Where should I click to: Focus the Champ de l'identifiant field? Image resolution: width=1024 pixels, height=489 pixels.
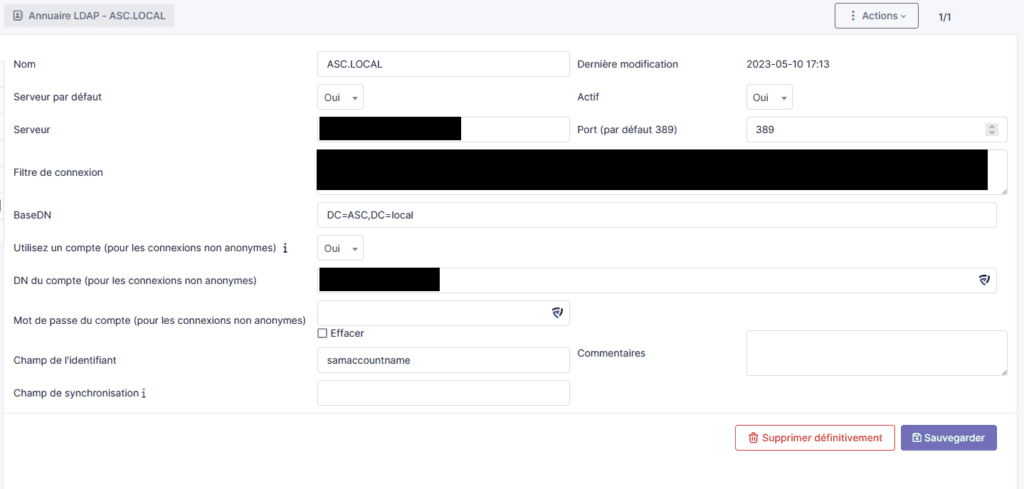click(x=442, y=361)
